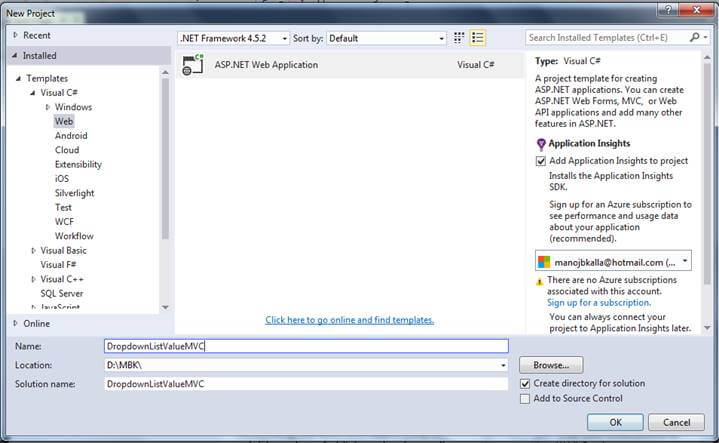Click the OK button
This screenshot has height=443, width=719.
point(615,422)
